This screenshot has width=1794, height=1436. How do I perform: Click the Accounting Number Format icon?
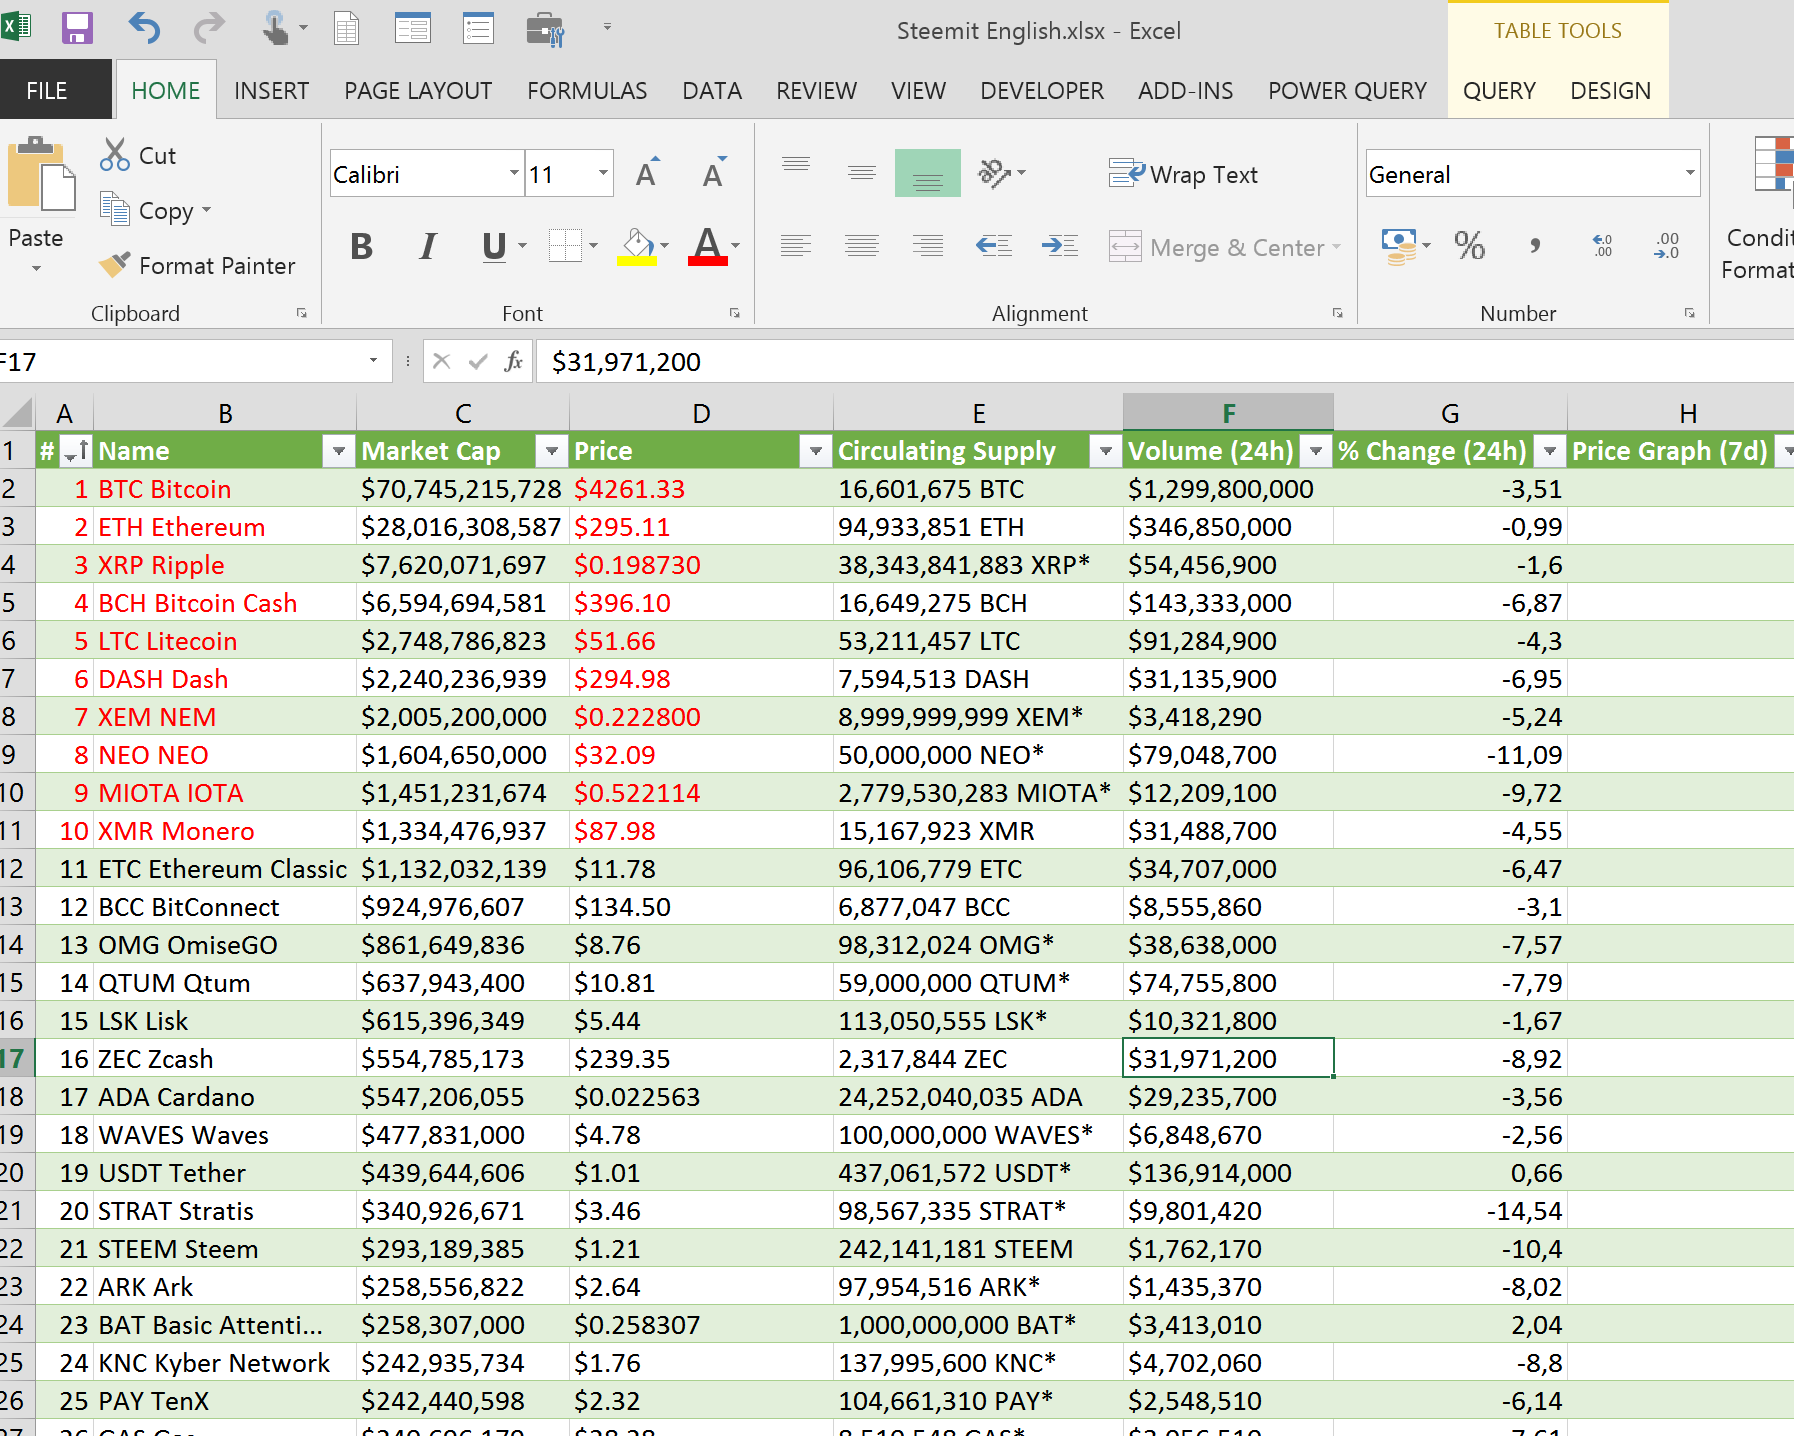pos(1399,246)
